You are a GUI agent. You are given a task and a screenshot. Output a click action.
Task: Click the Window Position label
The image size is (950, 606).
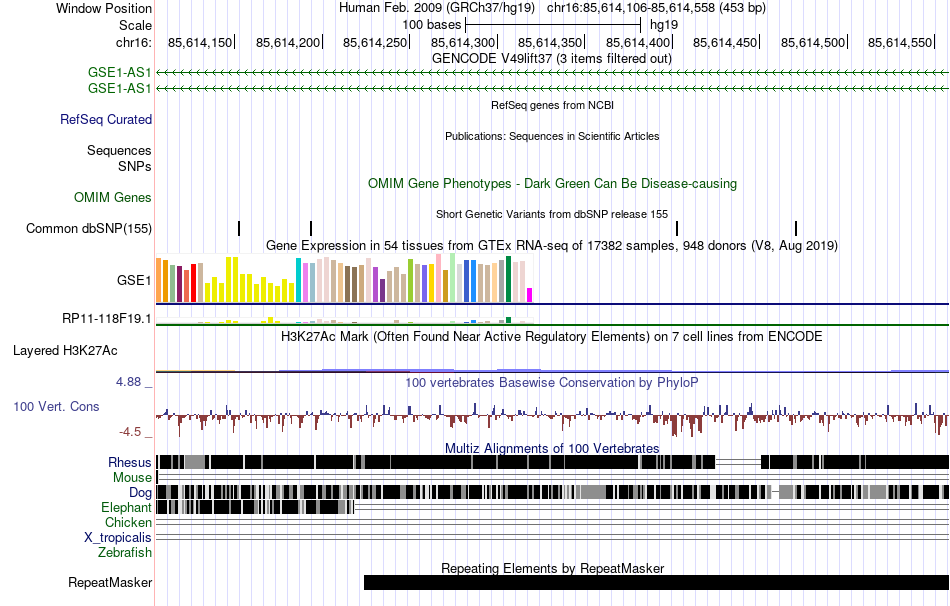(104, 8)
